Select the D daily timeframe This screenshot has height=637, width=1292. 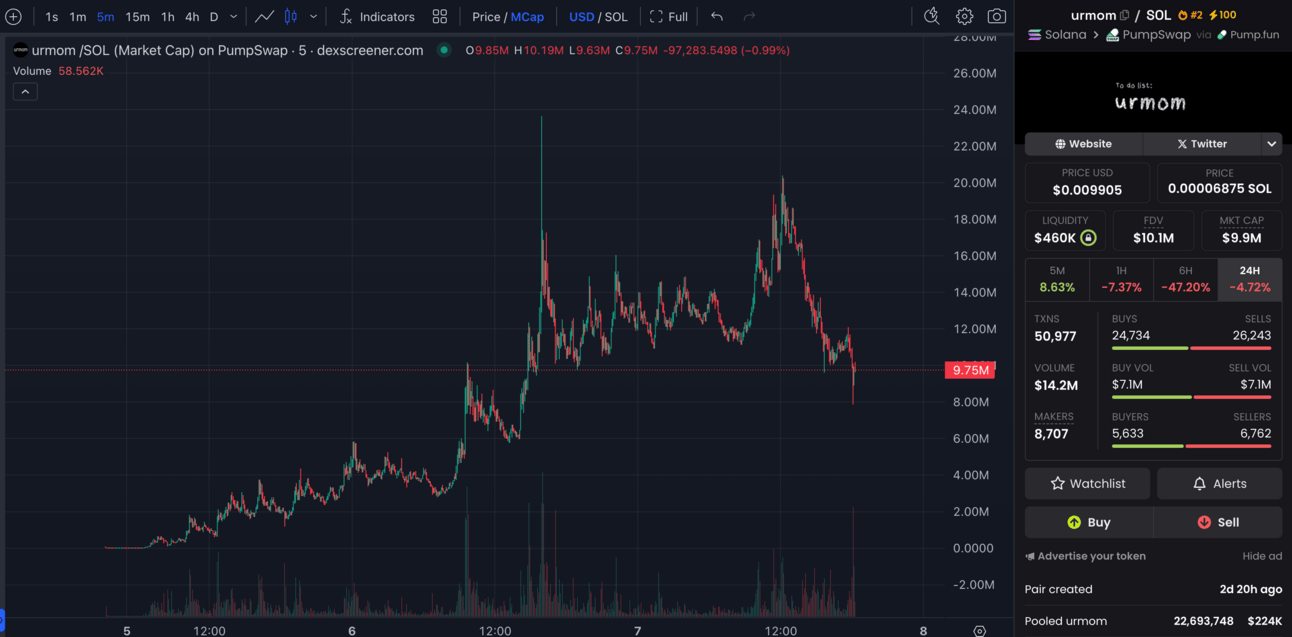click(214, 17)
